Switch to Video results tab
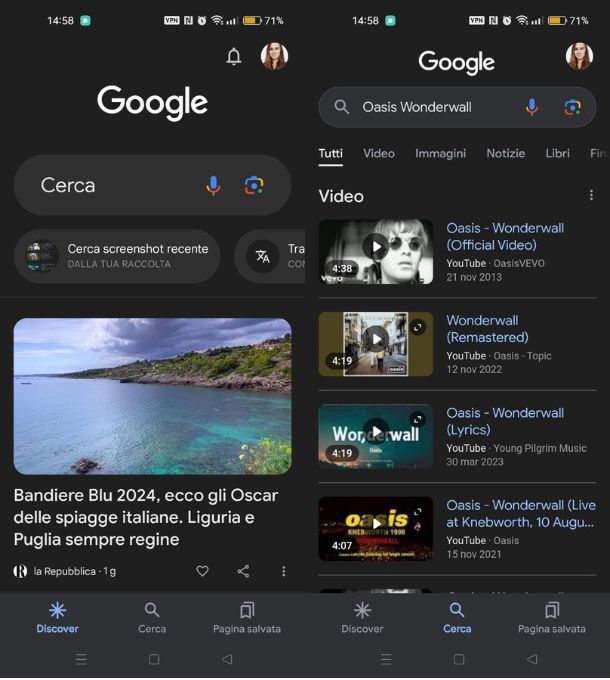This screenshot has width=610, height=680. pos(379,154)
